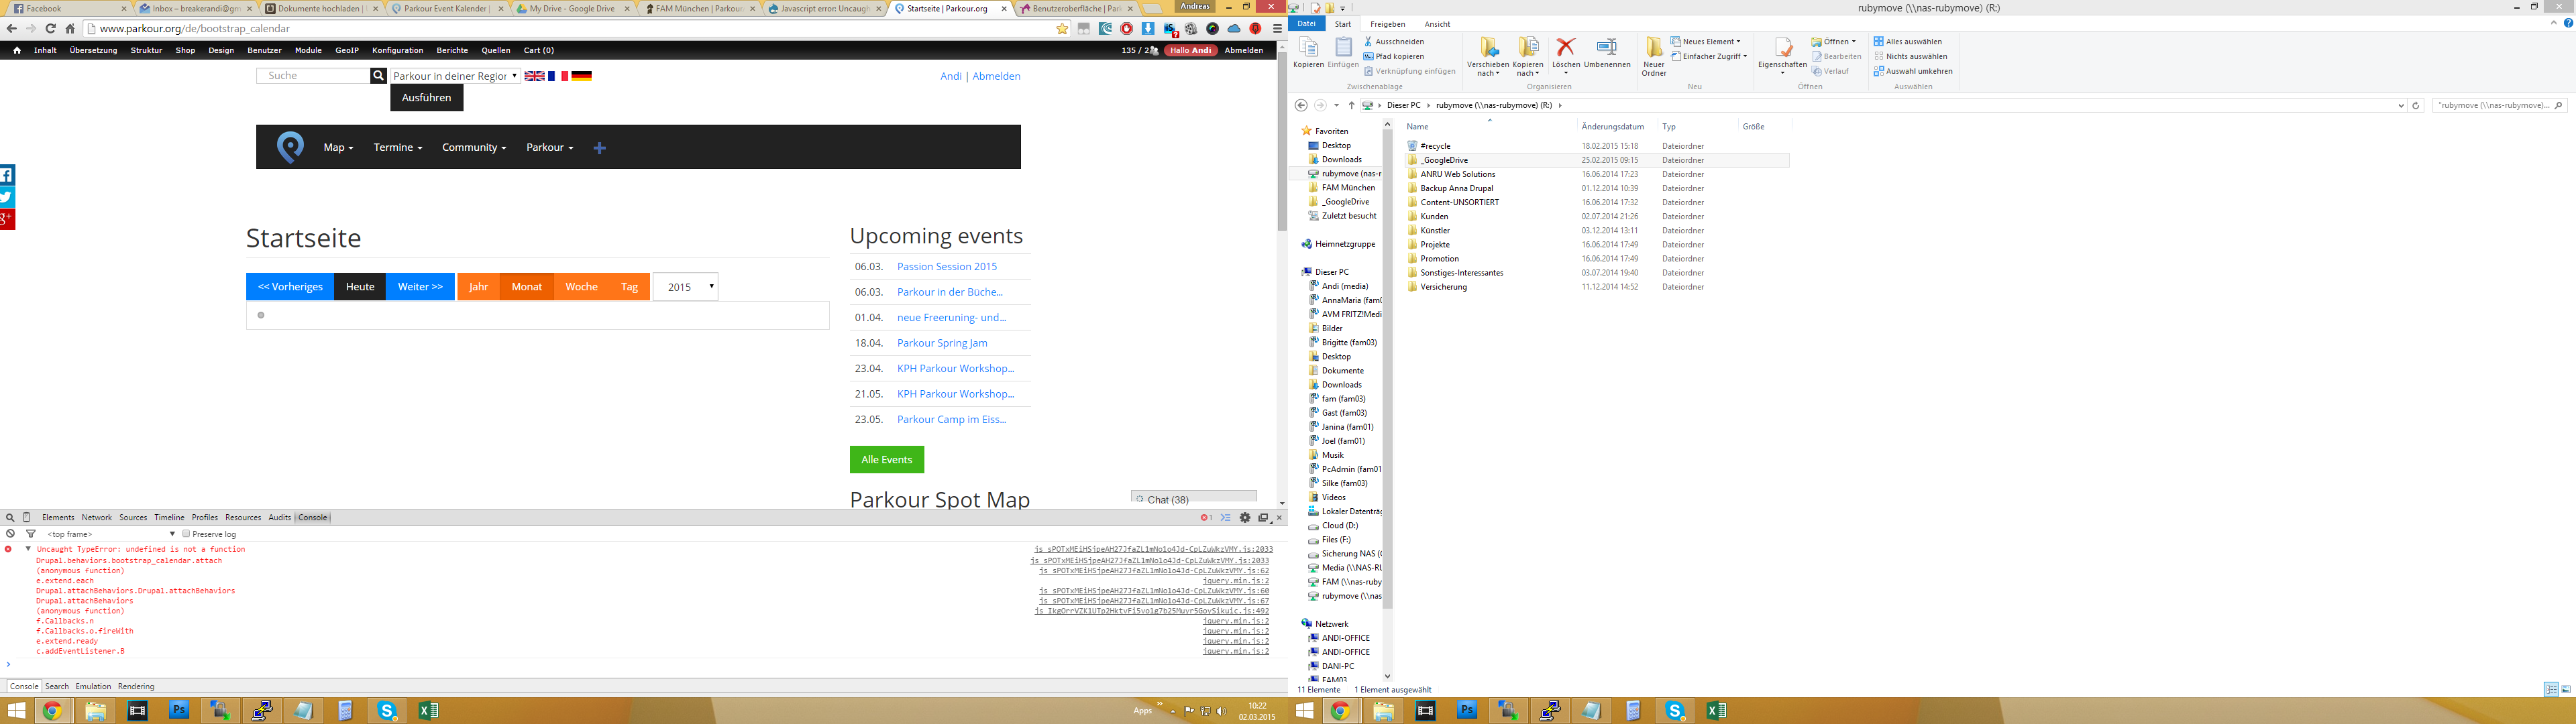Switch to the Network DevTools tab
Image resolution: width=2576 pixels, height=724 pixels.
(x=96, y=518)
